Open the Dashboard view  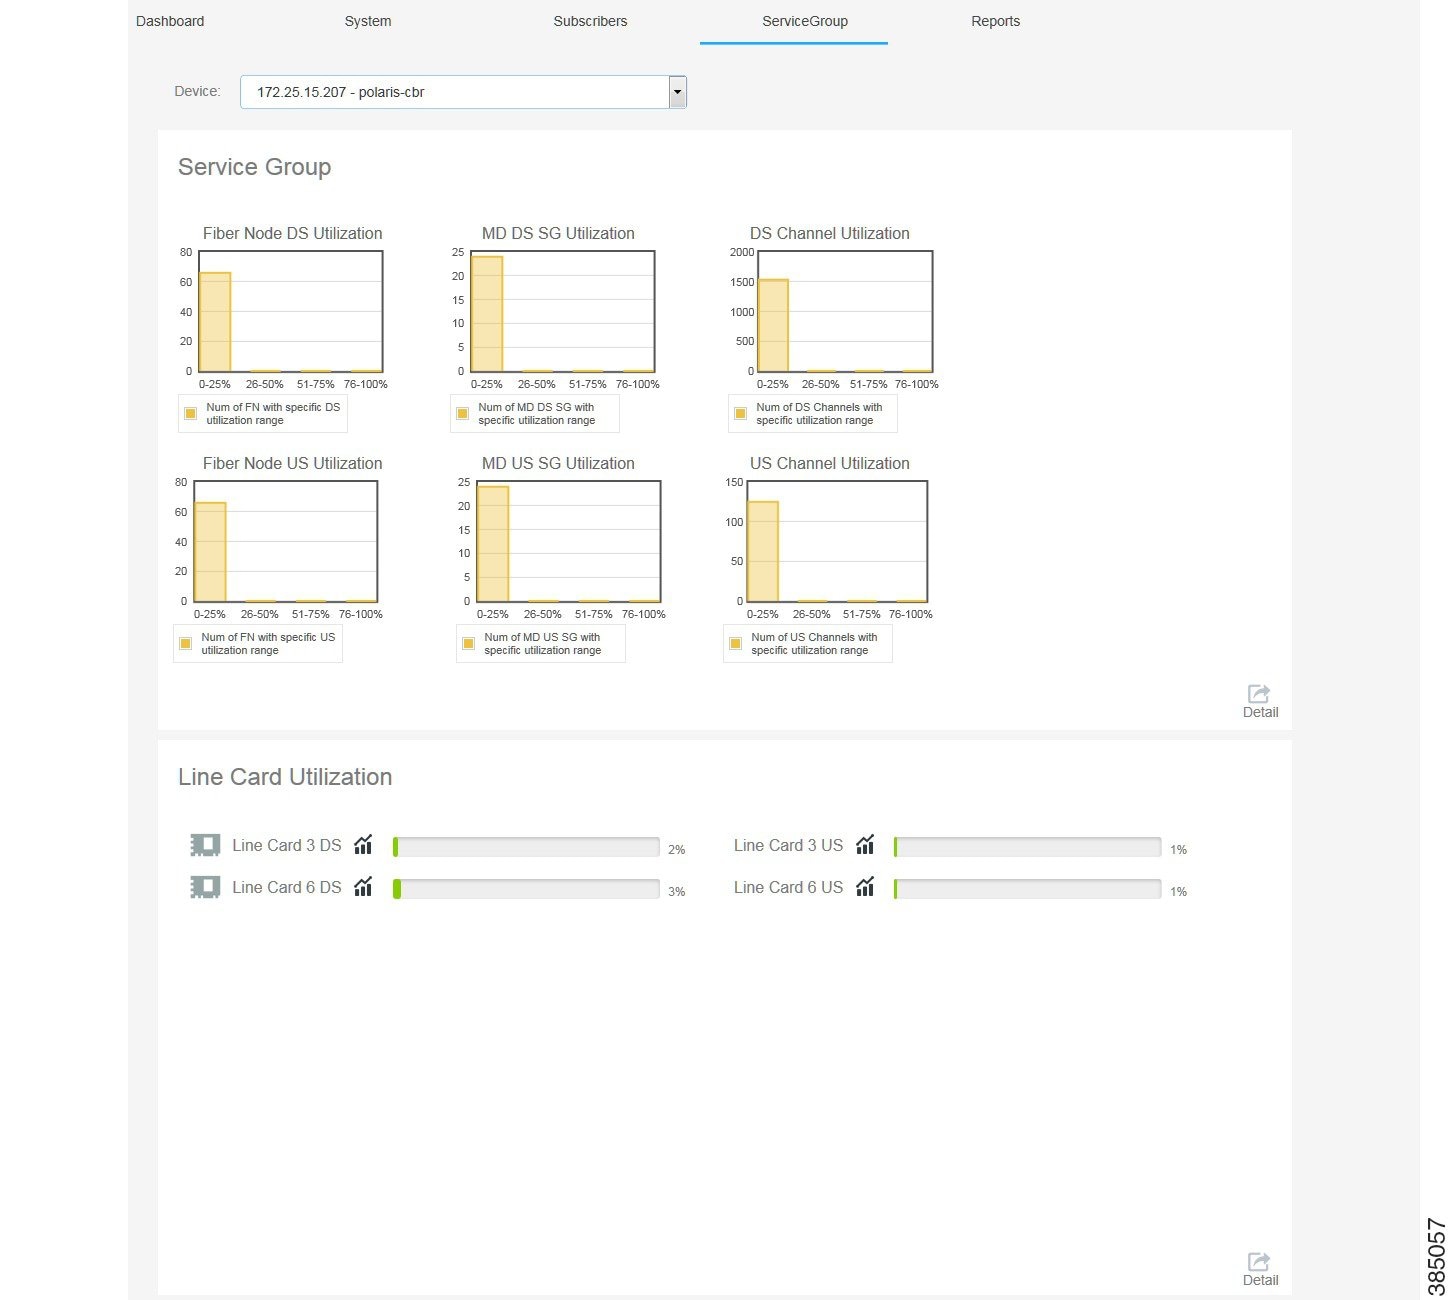click(170, 21)
